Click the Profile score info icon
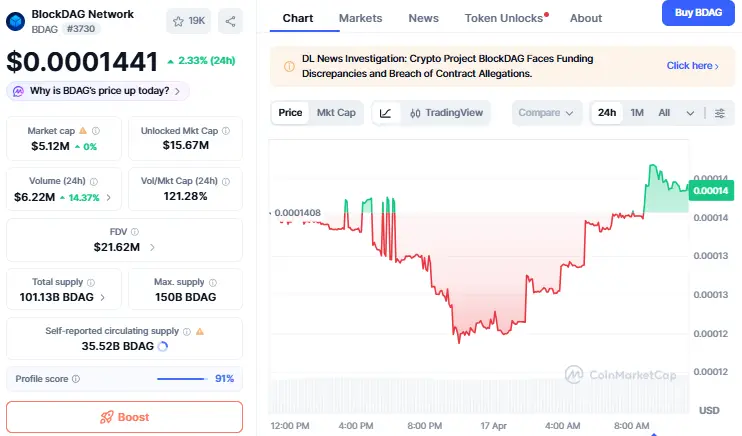The width and height of the screenshot is (742, 436). point(76,379)
